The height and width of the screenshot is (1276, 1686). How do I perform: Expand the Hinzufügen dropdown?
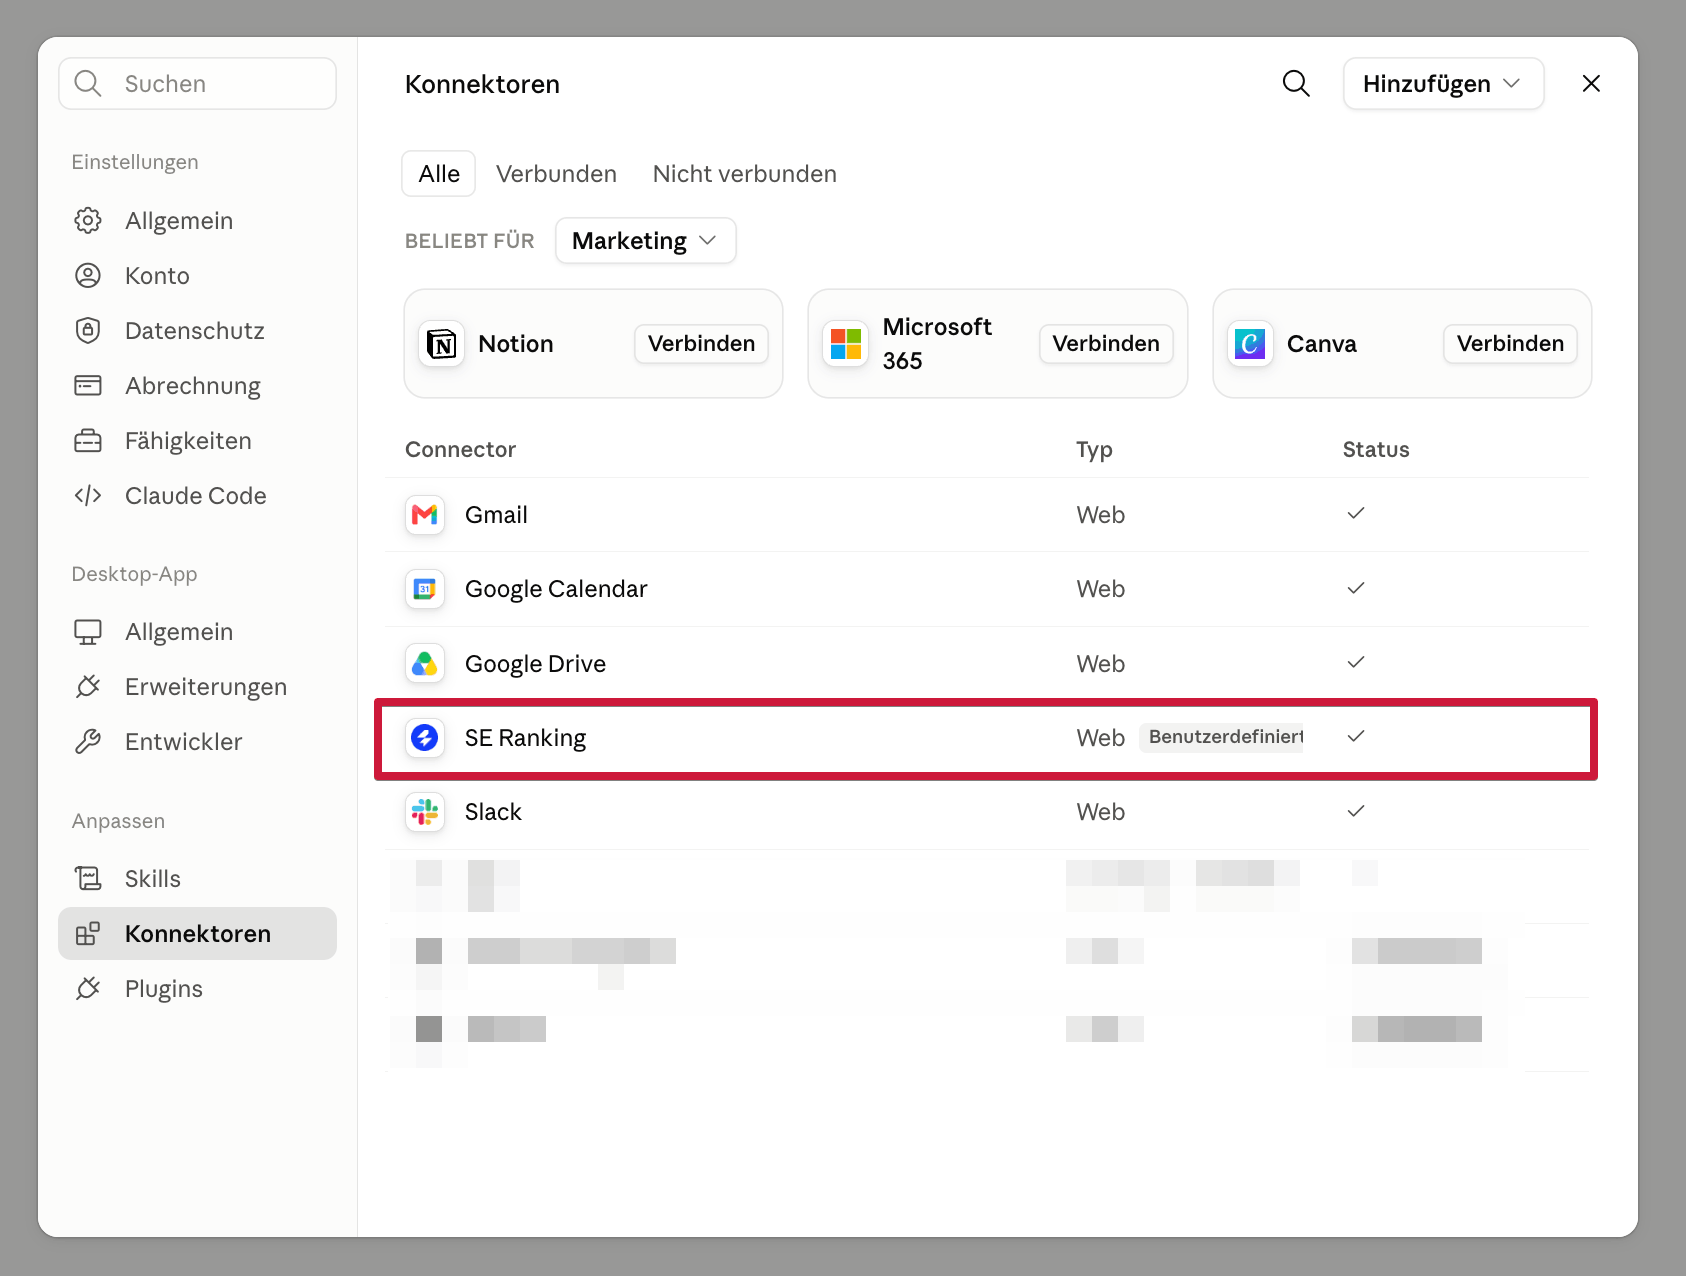[1443, 84]
